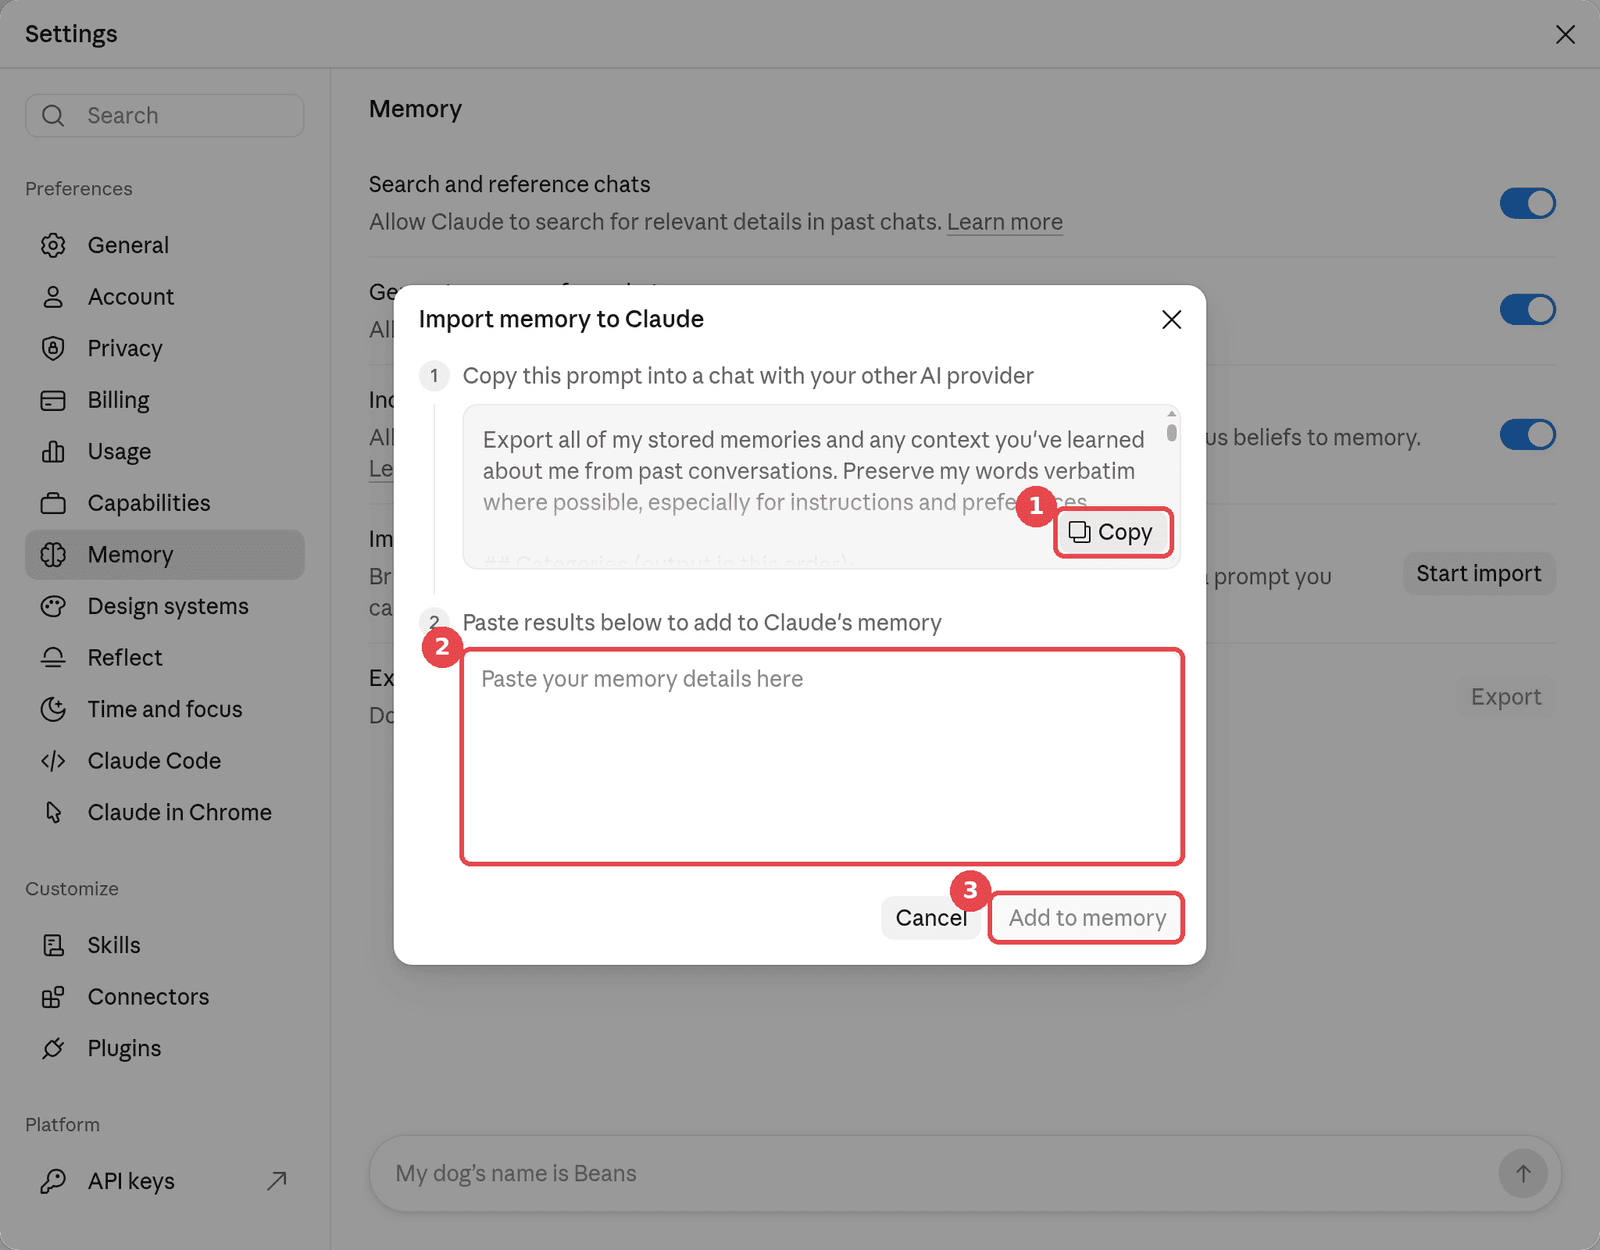Click the Skills icon in sidebar

pyautogui.click(x=53, y=945)
